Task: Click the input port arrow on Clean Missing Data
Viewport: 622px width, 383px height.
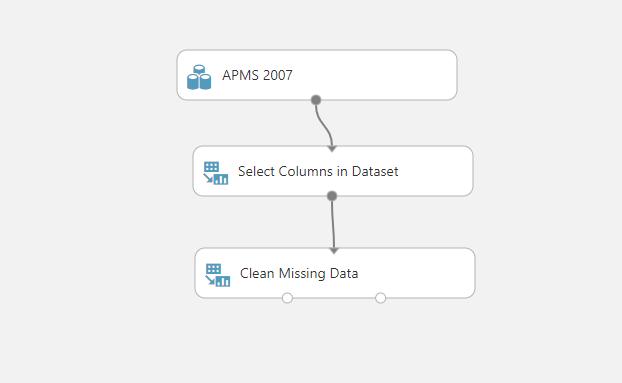Action: pos(334,251)
